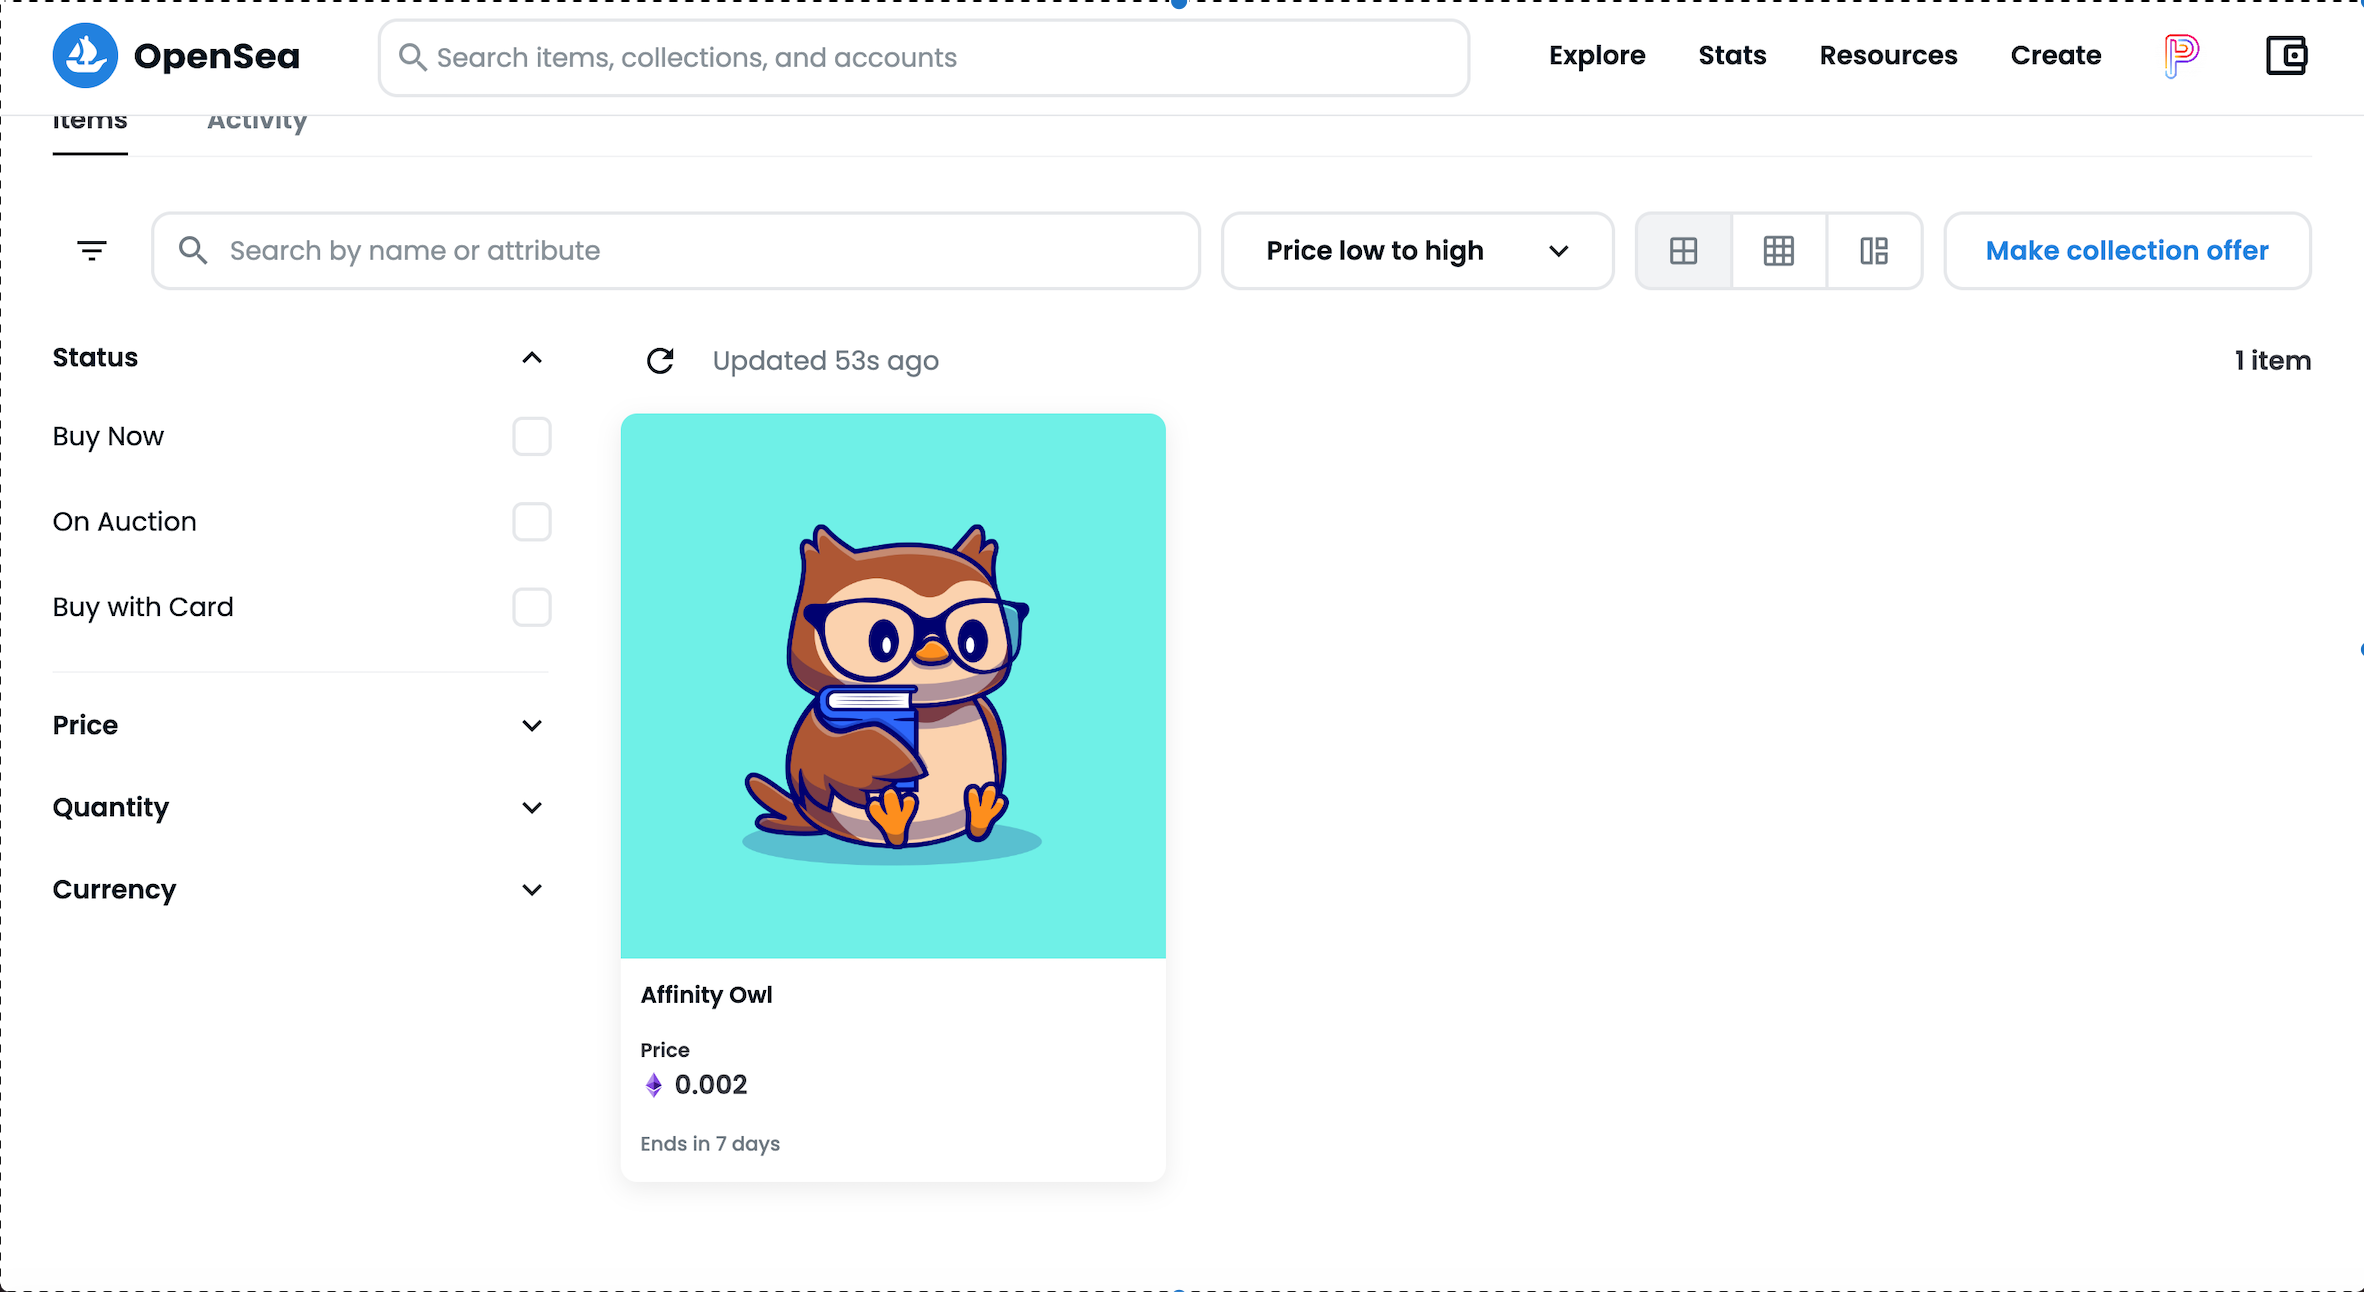Viewport: 2364px width, 1292px height.
Task: Open the Explore menu
Action: pyautogui.click(x=1597, y=56)
